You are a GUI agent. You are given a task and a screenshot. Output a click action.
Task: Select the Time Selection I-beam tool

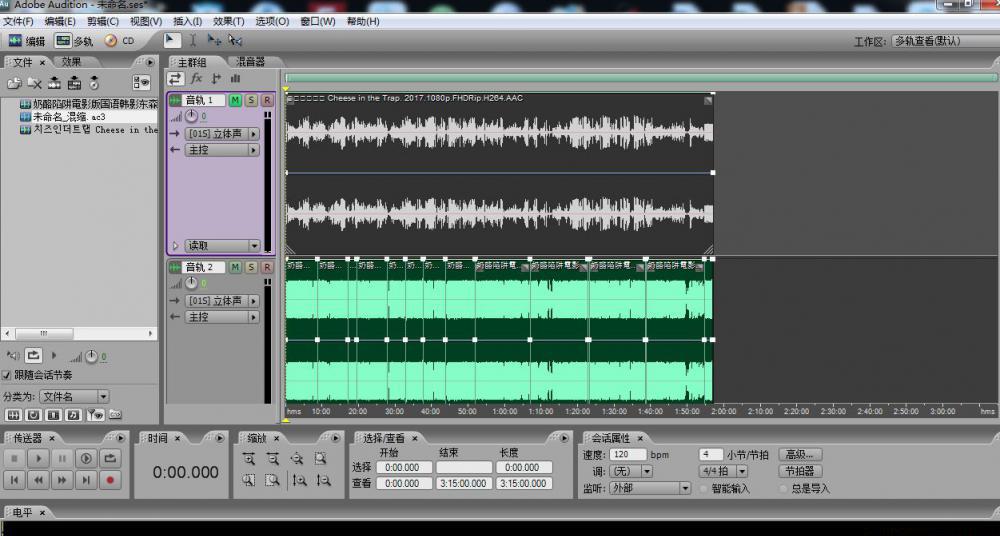point(193,40)
